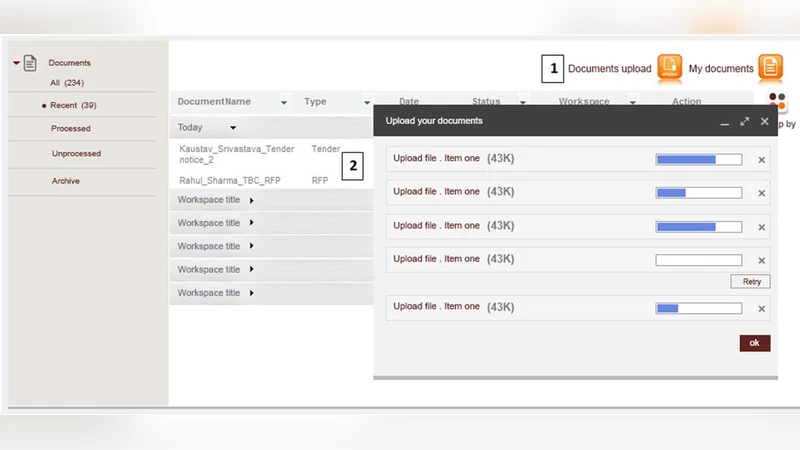Viewport: 800px width, 450px height.
Task: Expand the Today group dropdown
Action: [233, 128]
